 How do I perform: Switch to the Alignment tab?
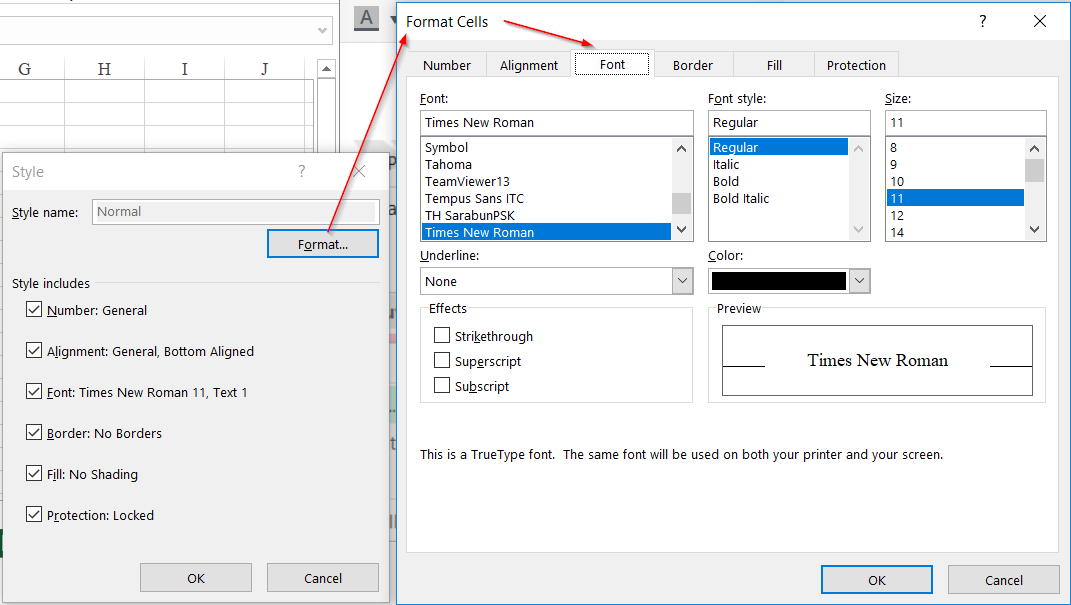click(529, 65)
